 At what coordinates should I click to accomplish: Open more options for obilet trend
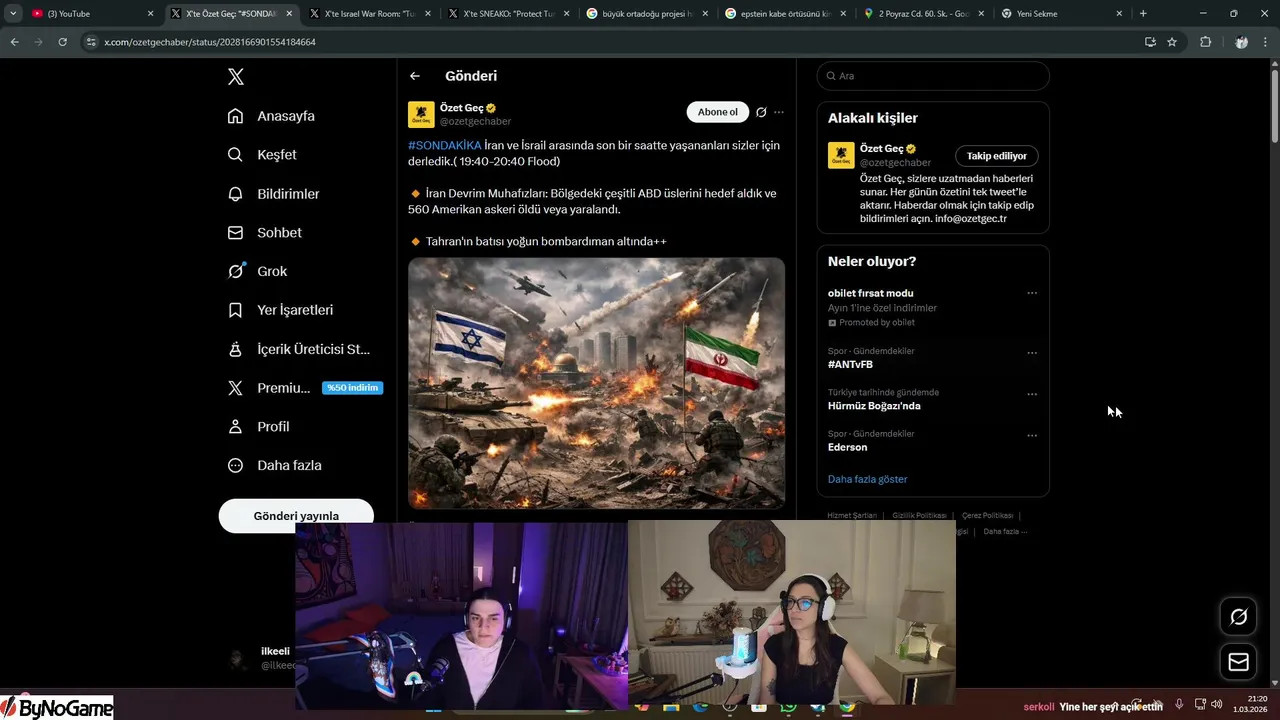1032,293
